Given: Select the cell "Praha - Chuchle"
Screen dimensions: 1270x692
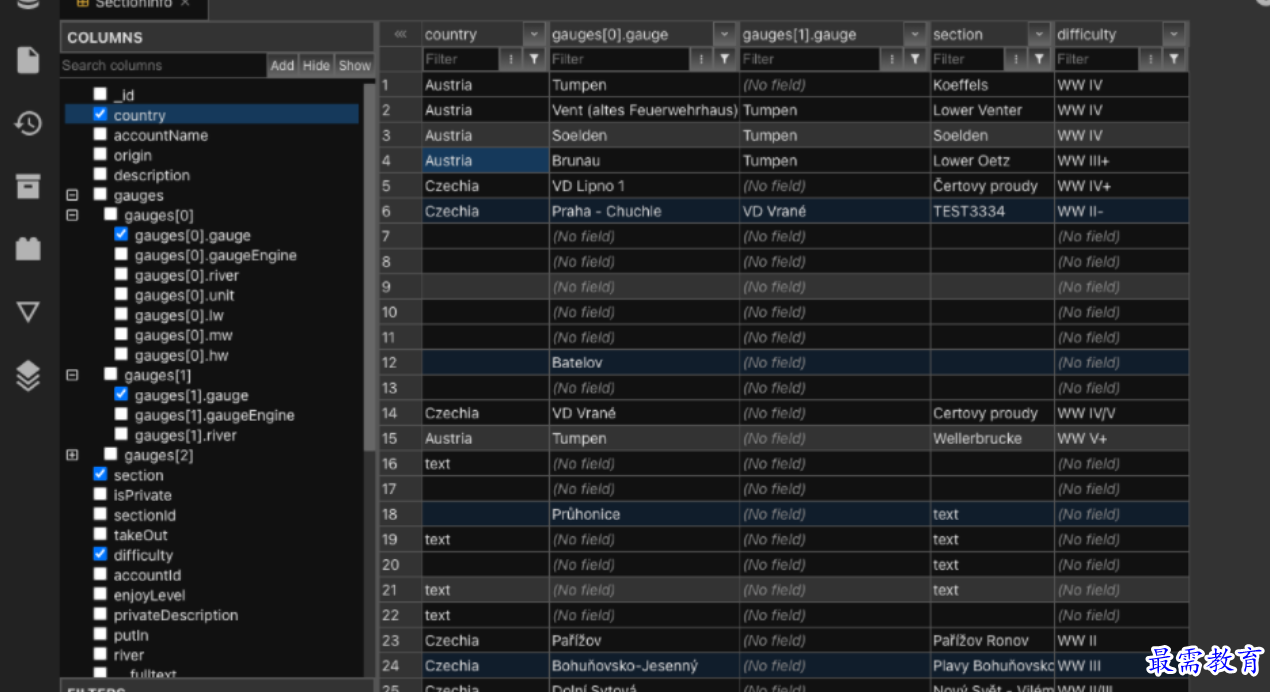Looking at the screenshot, I should 644,211.
